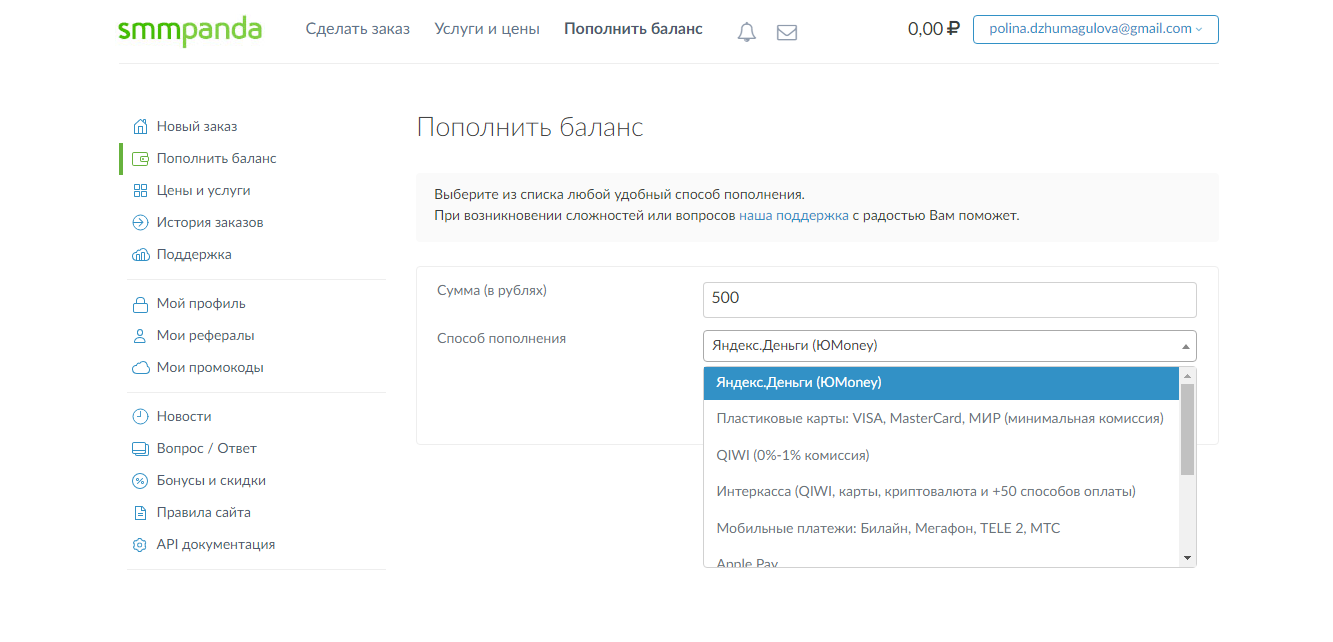Open Мои промокоды sidebar link
1333x642 pixels.
click(x=210, y=368)
